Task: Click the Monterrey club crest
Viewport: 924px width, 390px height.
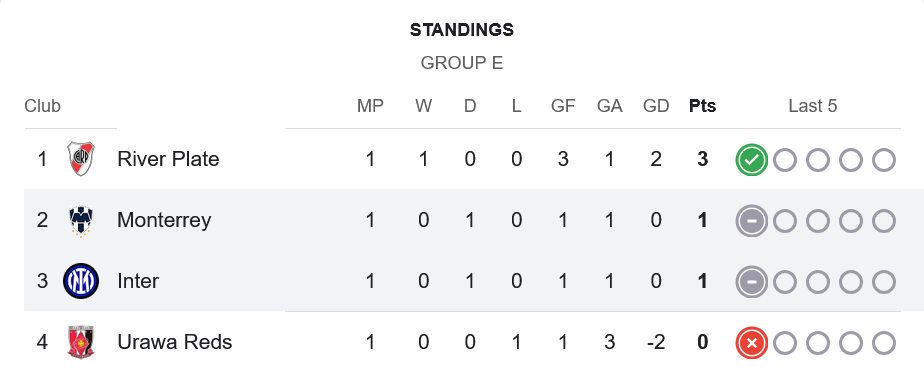Action: pyautogui.click(x=81, y=220)
